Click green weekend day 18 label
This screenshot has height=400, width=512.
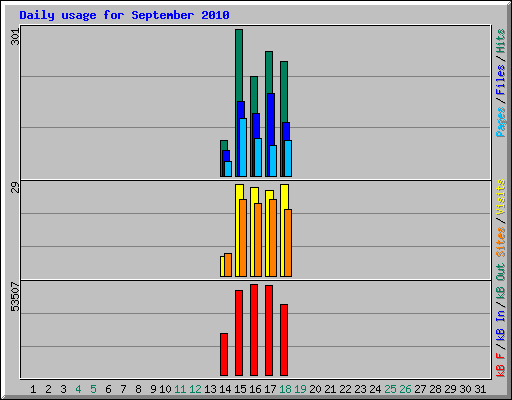(x=285, y=389)
